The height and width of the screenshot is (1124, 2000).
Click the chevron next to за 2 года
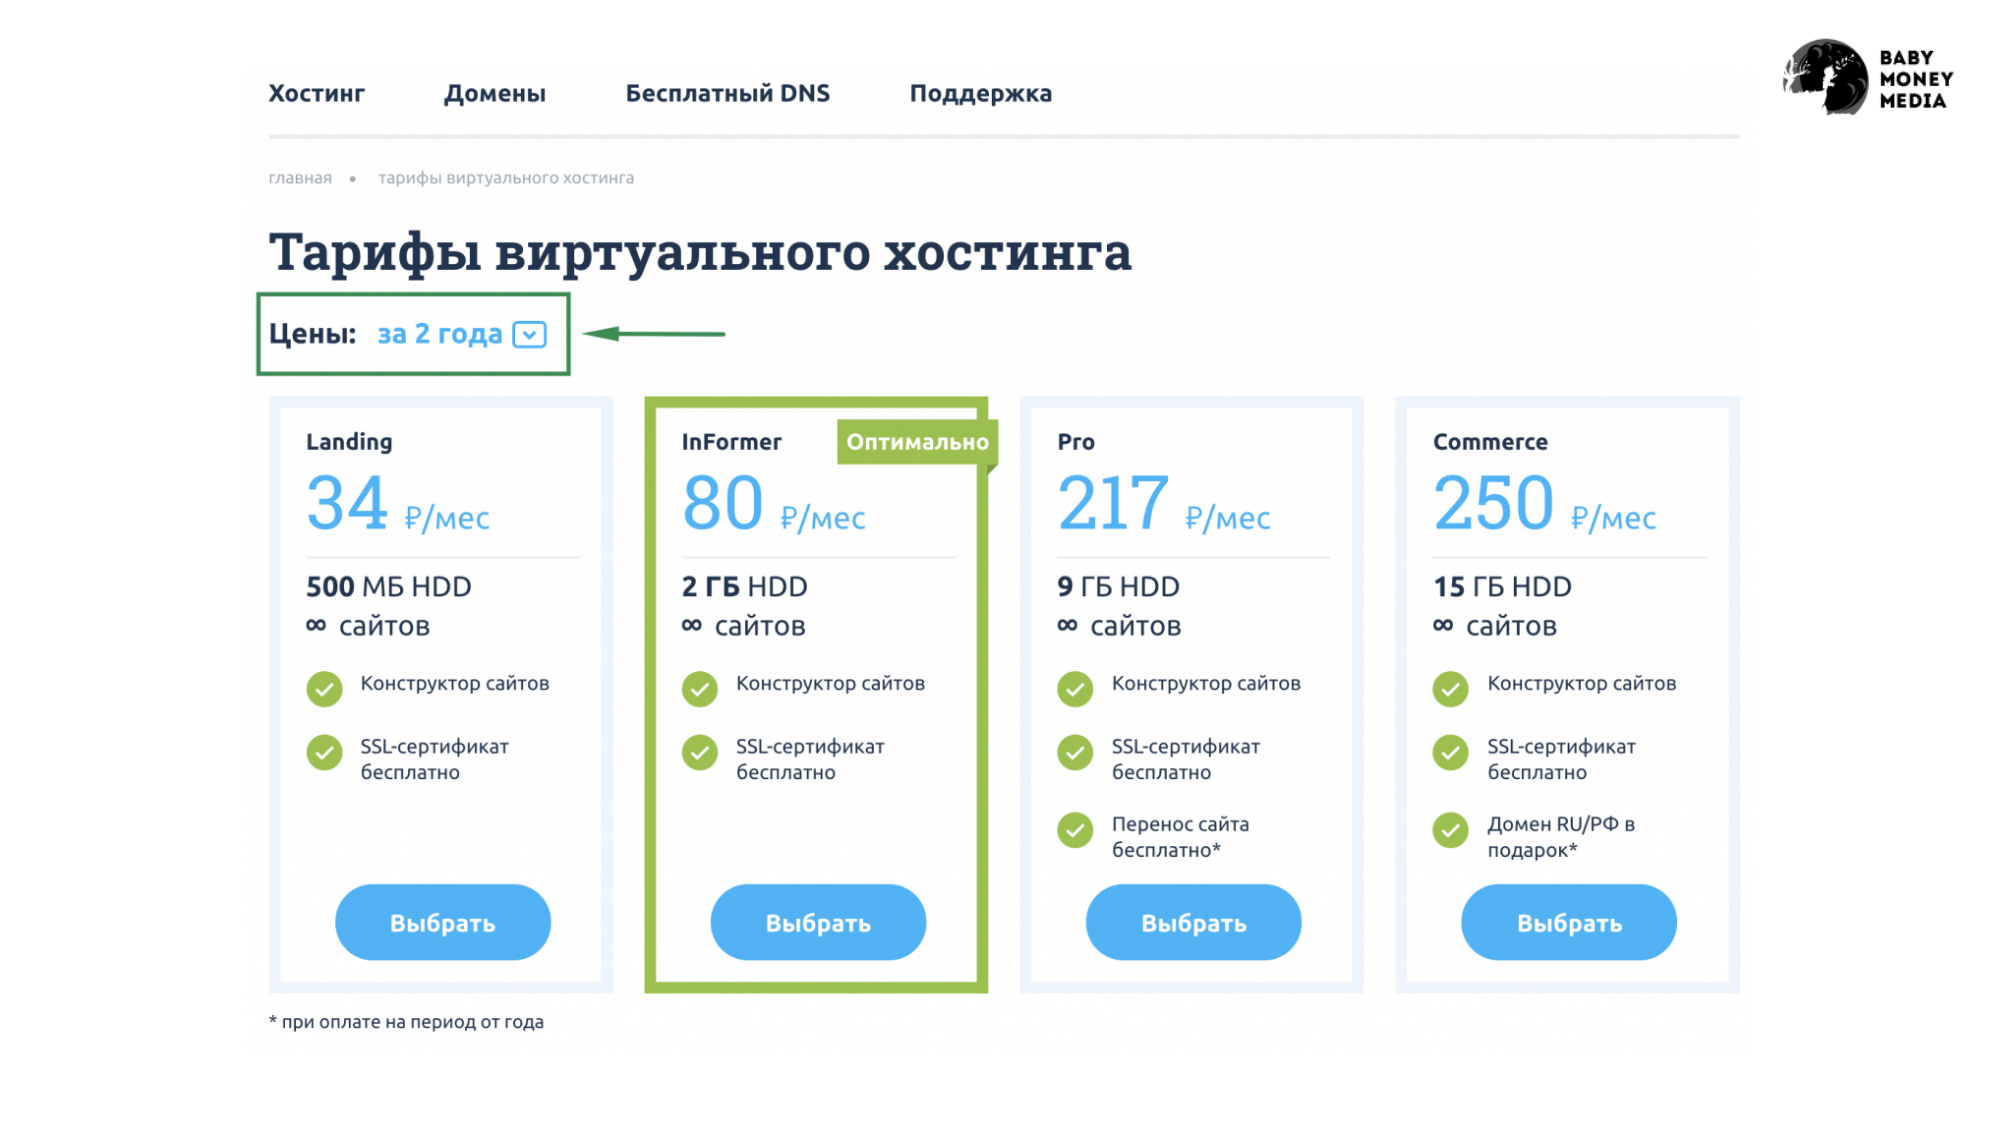click(x=531, y=334)
